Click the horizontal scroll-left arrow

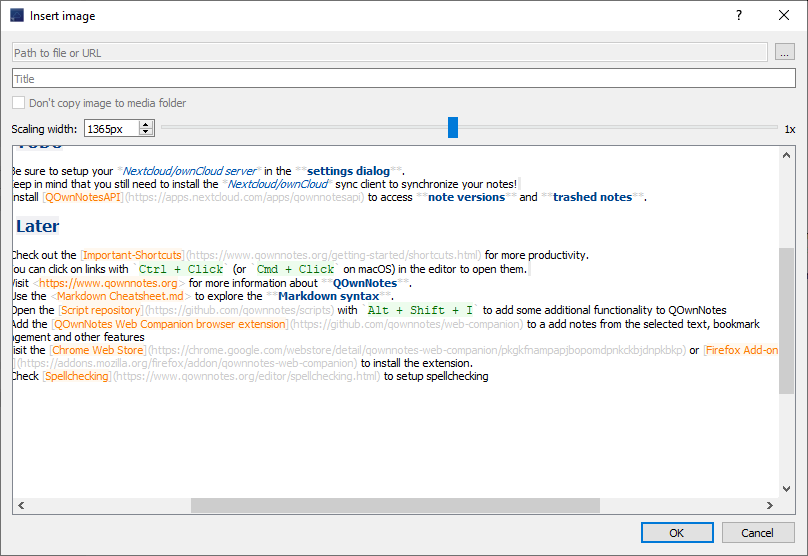coord(21,506)
